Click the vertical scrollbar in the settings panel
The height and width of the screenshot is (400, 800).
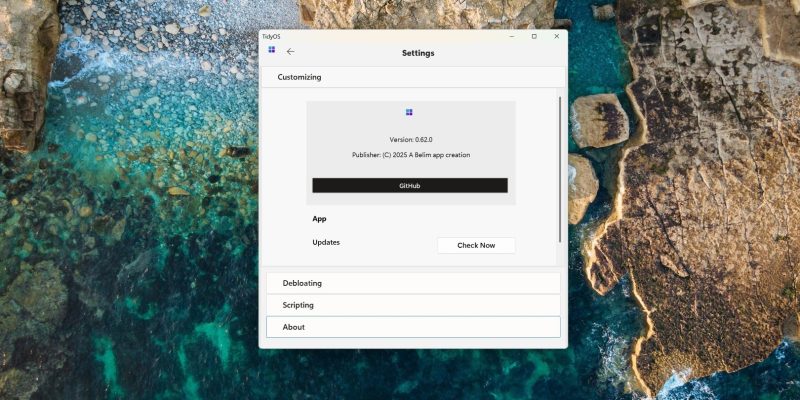point(559,168)
